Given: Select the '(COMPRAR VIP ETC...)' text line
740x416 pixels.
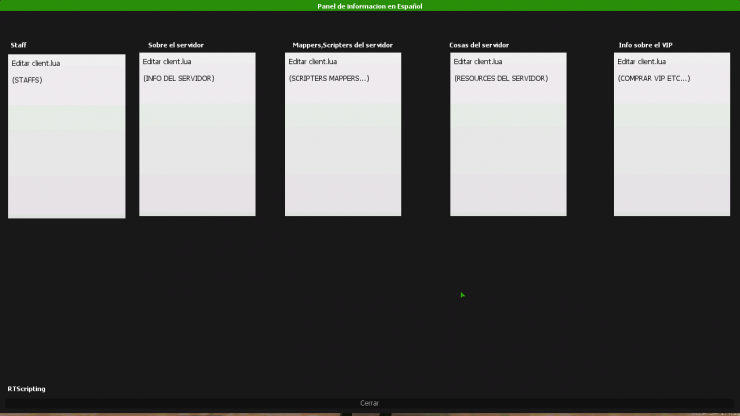Looking at the screenshot, I should coord(654,78).
